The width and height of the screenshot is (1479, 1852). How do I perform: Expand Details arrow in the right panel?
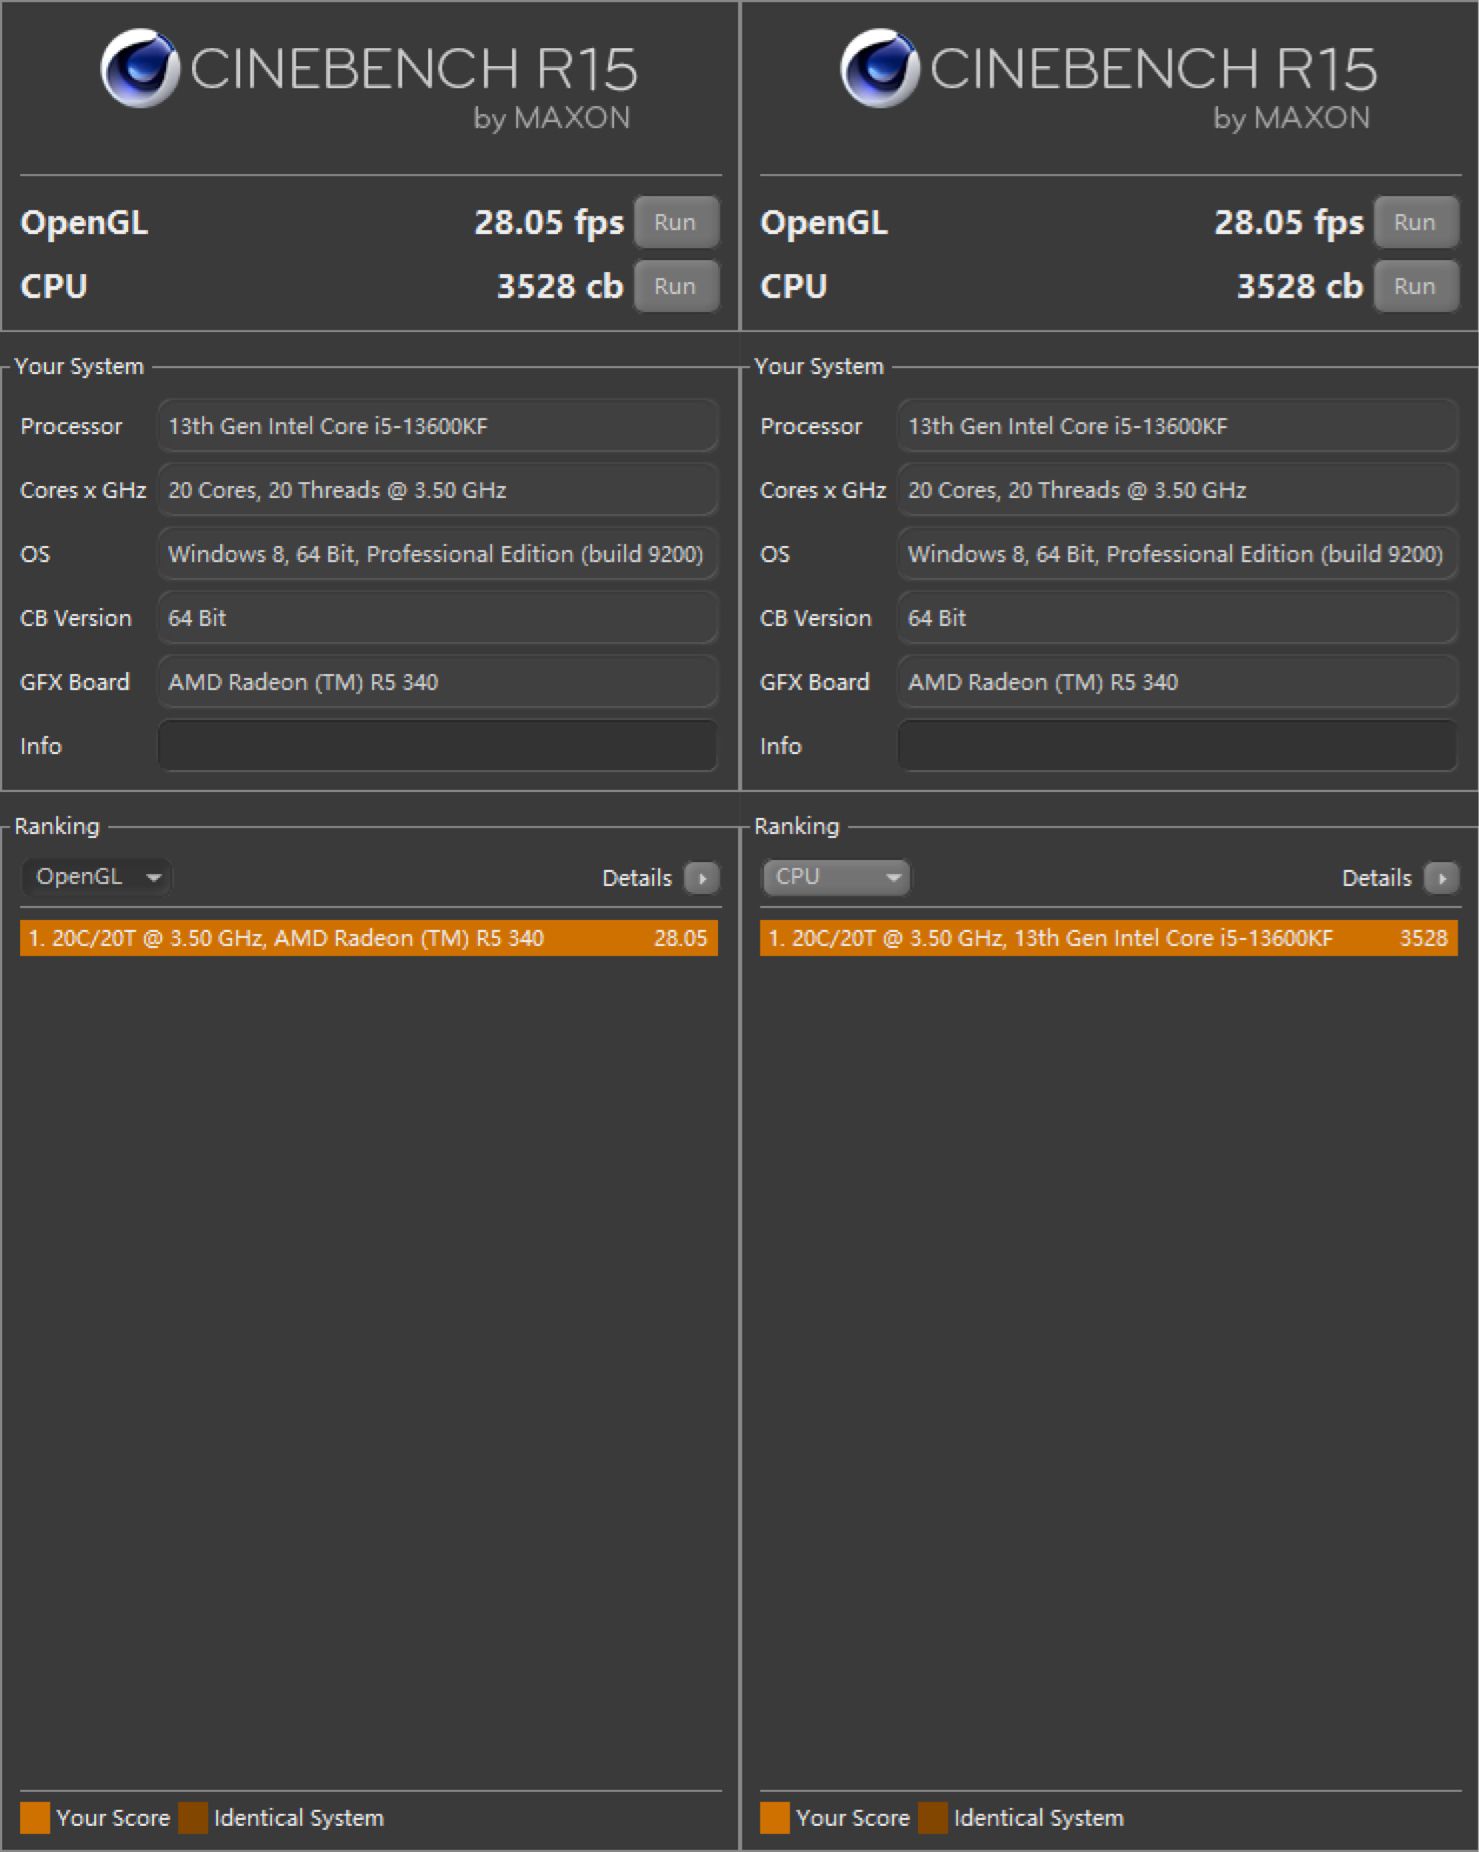[1442, 878]
